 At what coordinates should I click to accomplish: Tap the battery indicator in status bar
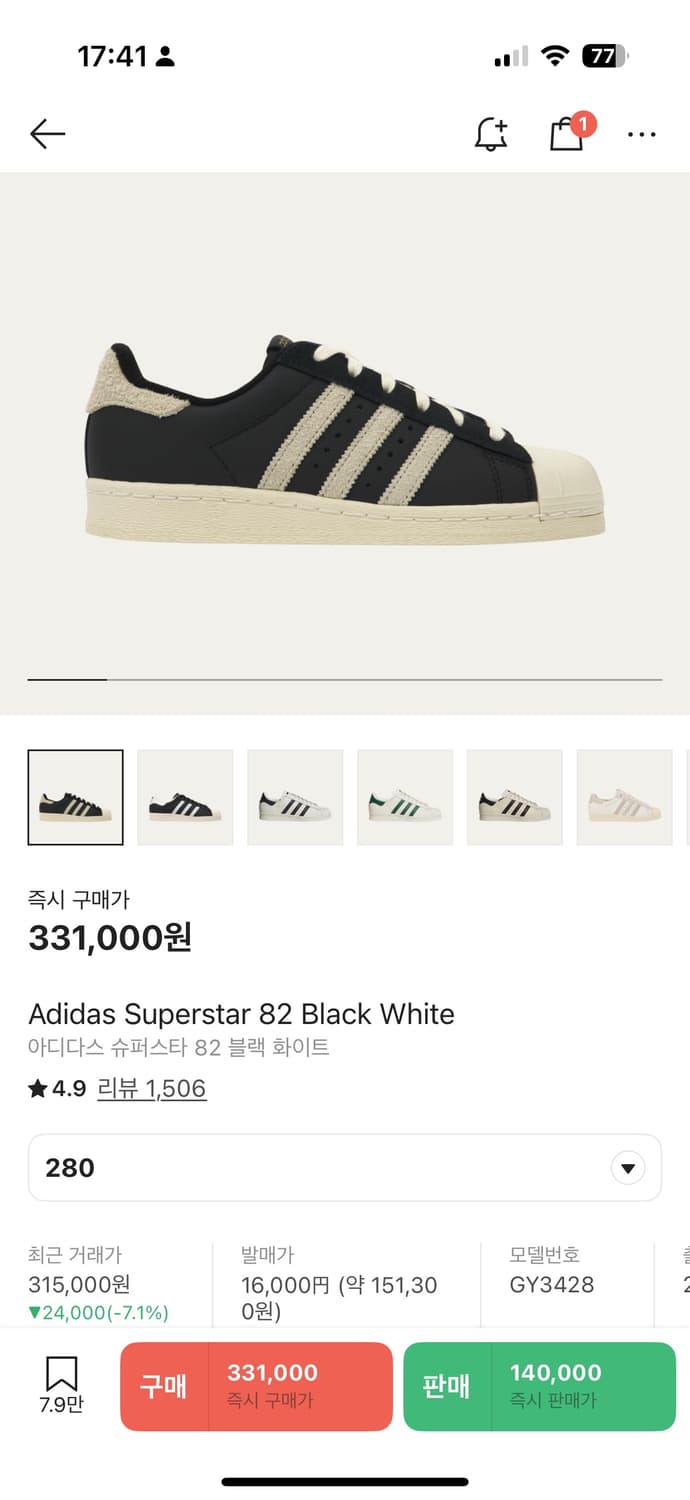(604, 57)
